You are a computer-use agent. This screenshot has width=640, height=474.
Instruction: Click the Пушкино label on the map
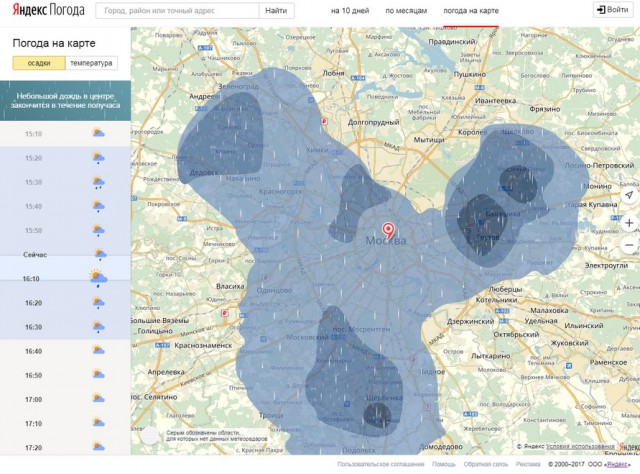click(x=470, y=74)
